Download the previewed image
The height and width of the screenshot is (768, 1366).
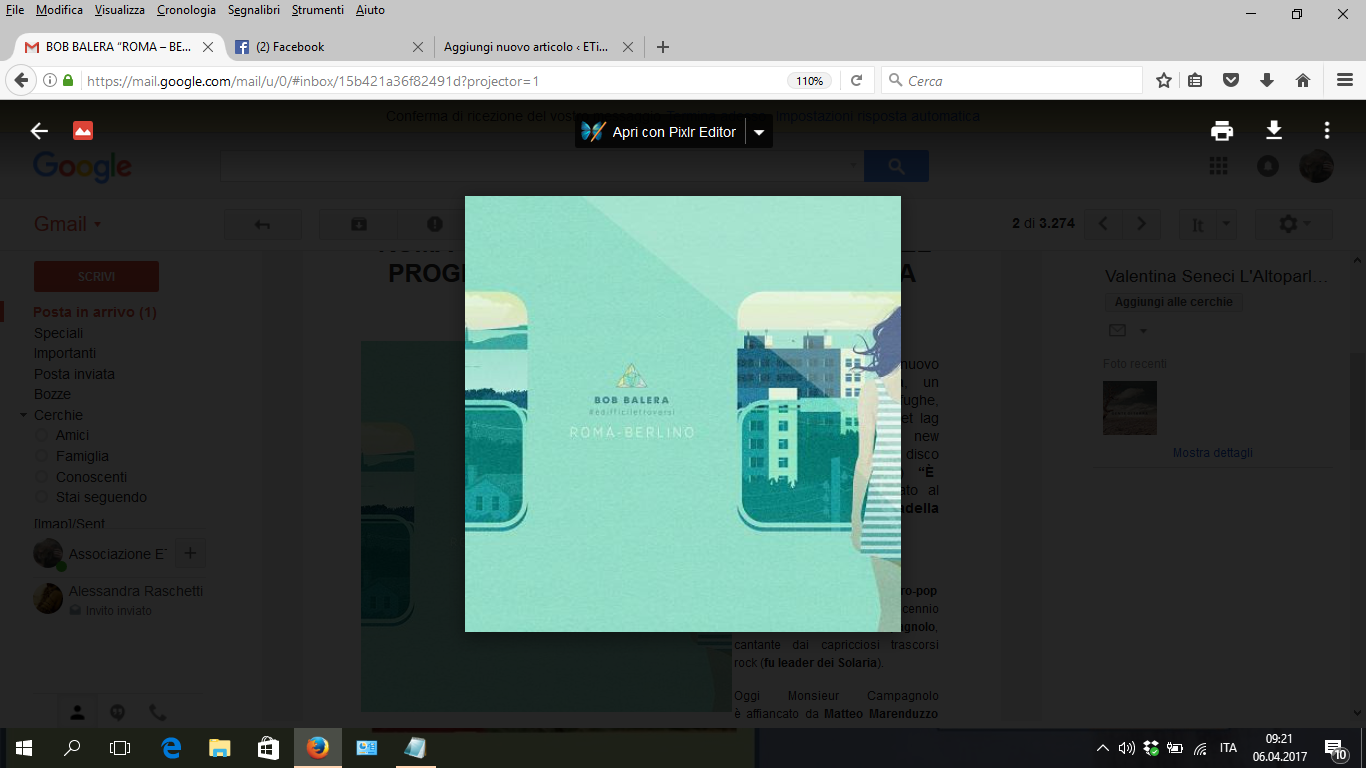[1274, 131]
